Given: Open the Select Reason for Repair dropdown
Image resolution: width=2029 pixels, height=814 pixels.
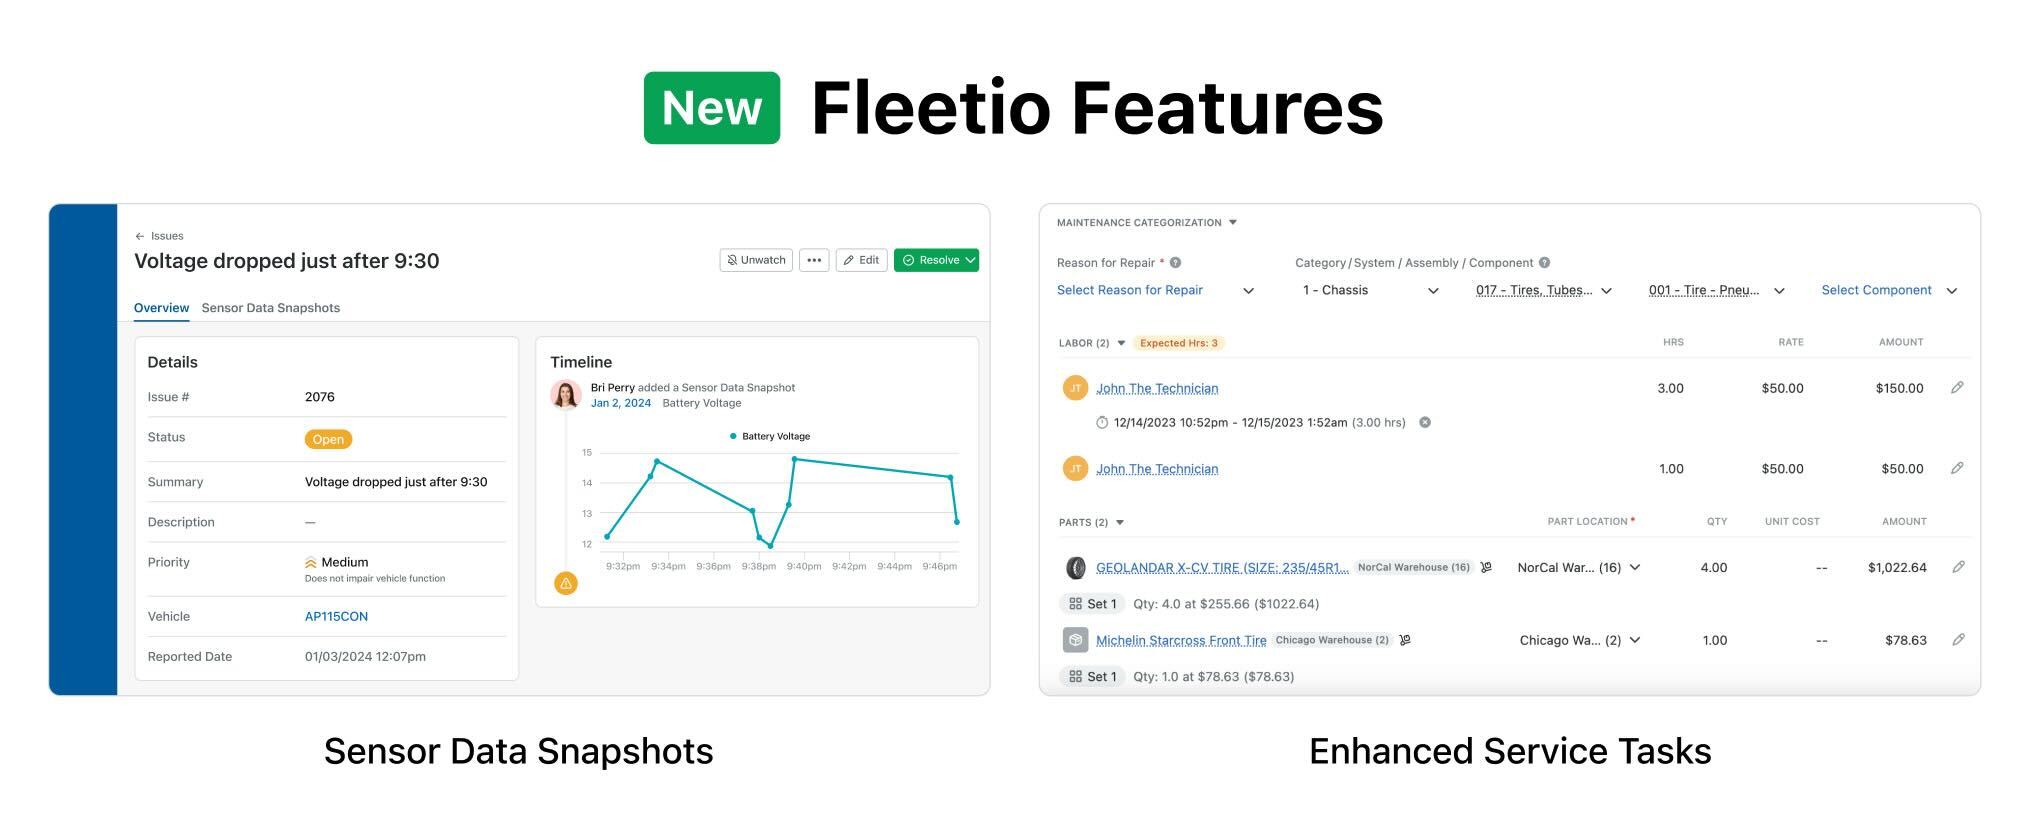Looking at the screenshot, I should (x=1155, y=290).
